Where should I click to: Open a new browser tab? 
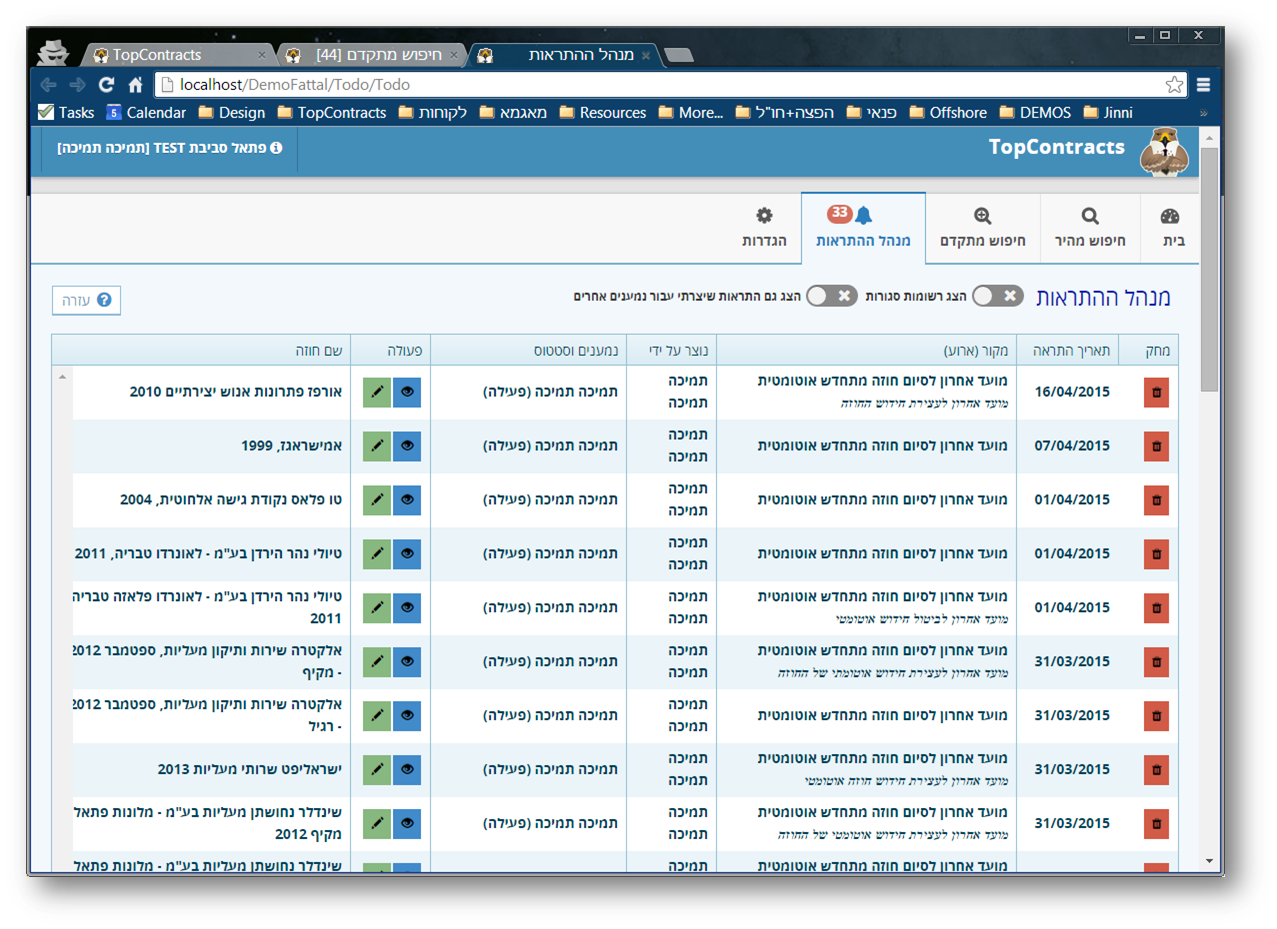[x=679, y=56]
